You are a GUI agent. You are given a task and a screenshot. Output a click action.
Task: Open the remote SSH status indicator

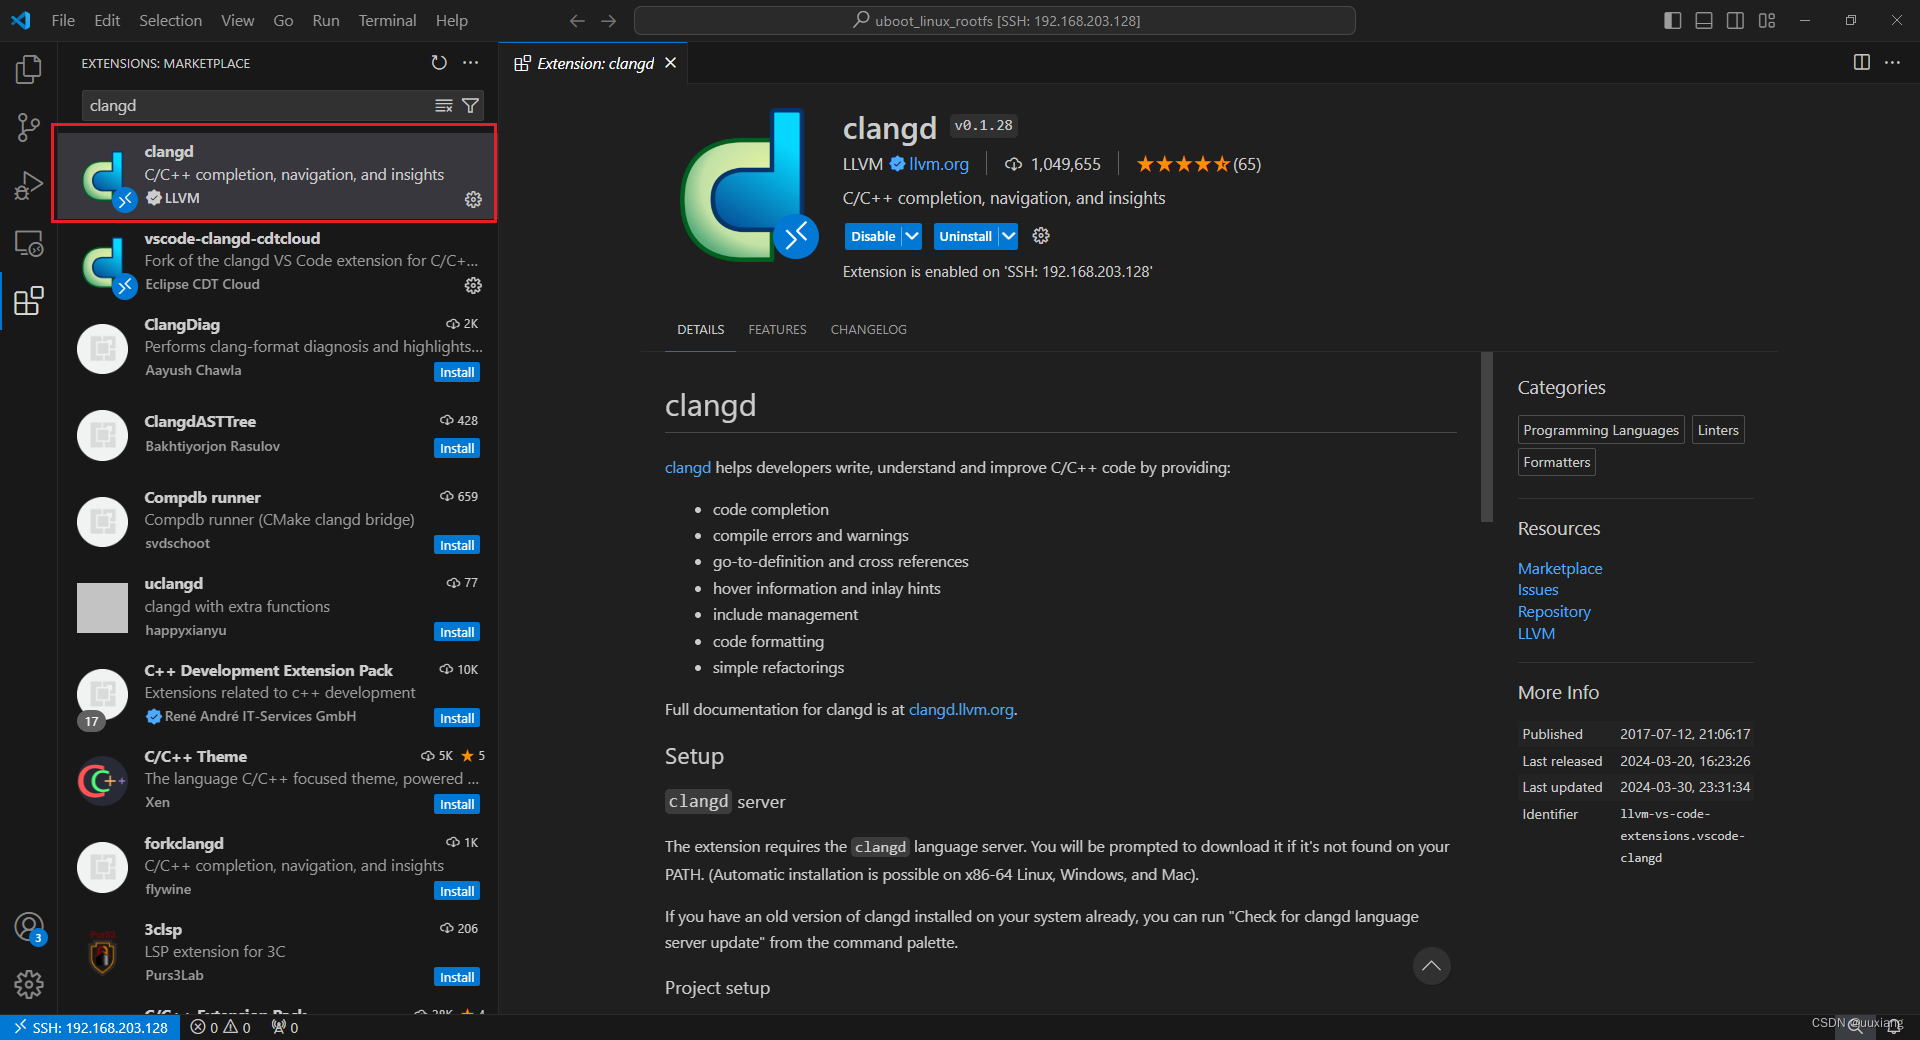[90, 1028]
